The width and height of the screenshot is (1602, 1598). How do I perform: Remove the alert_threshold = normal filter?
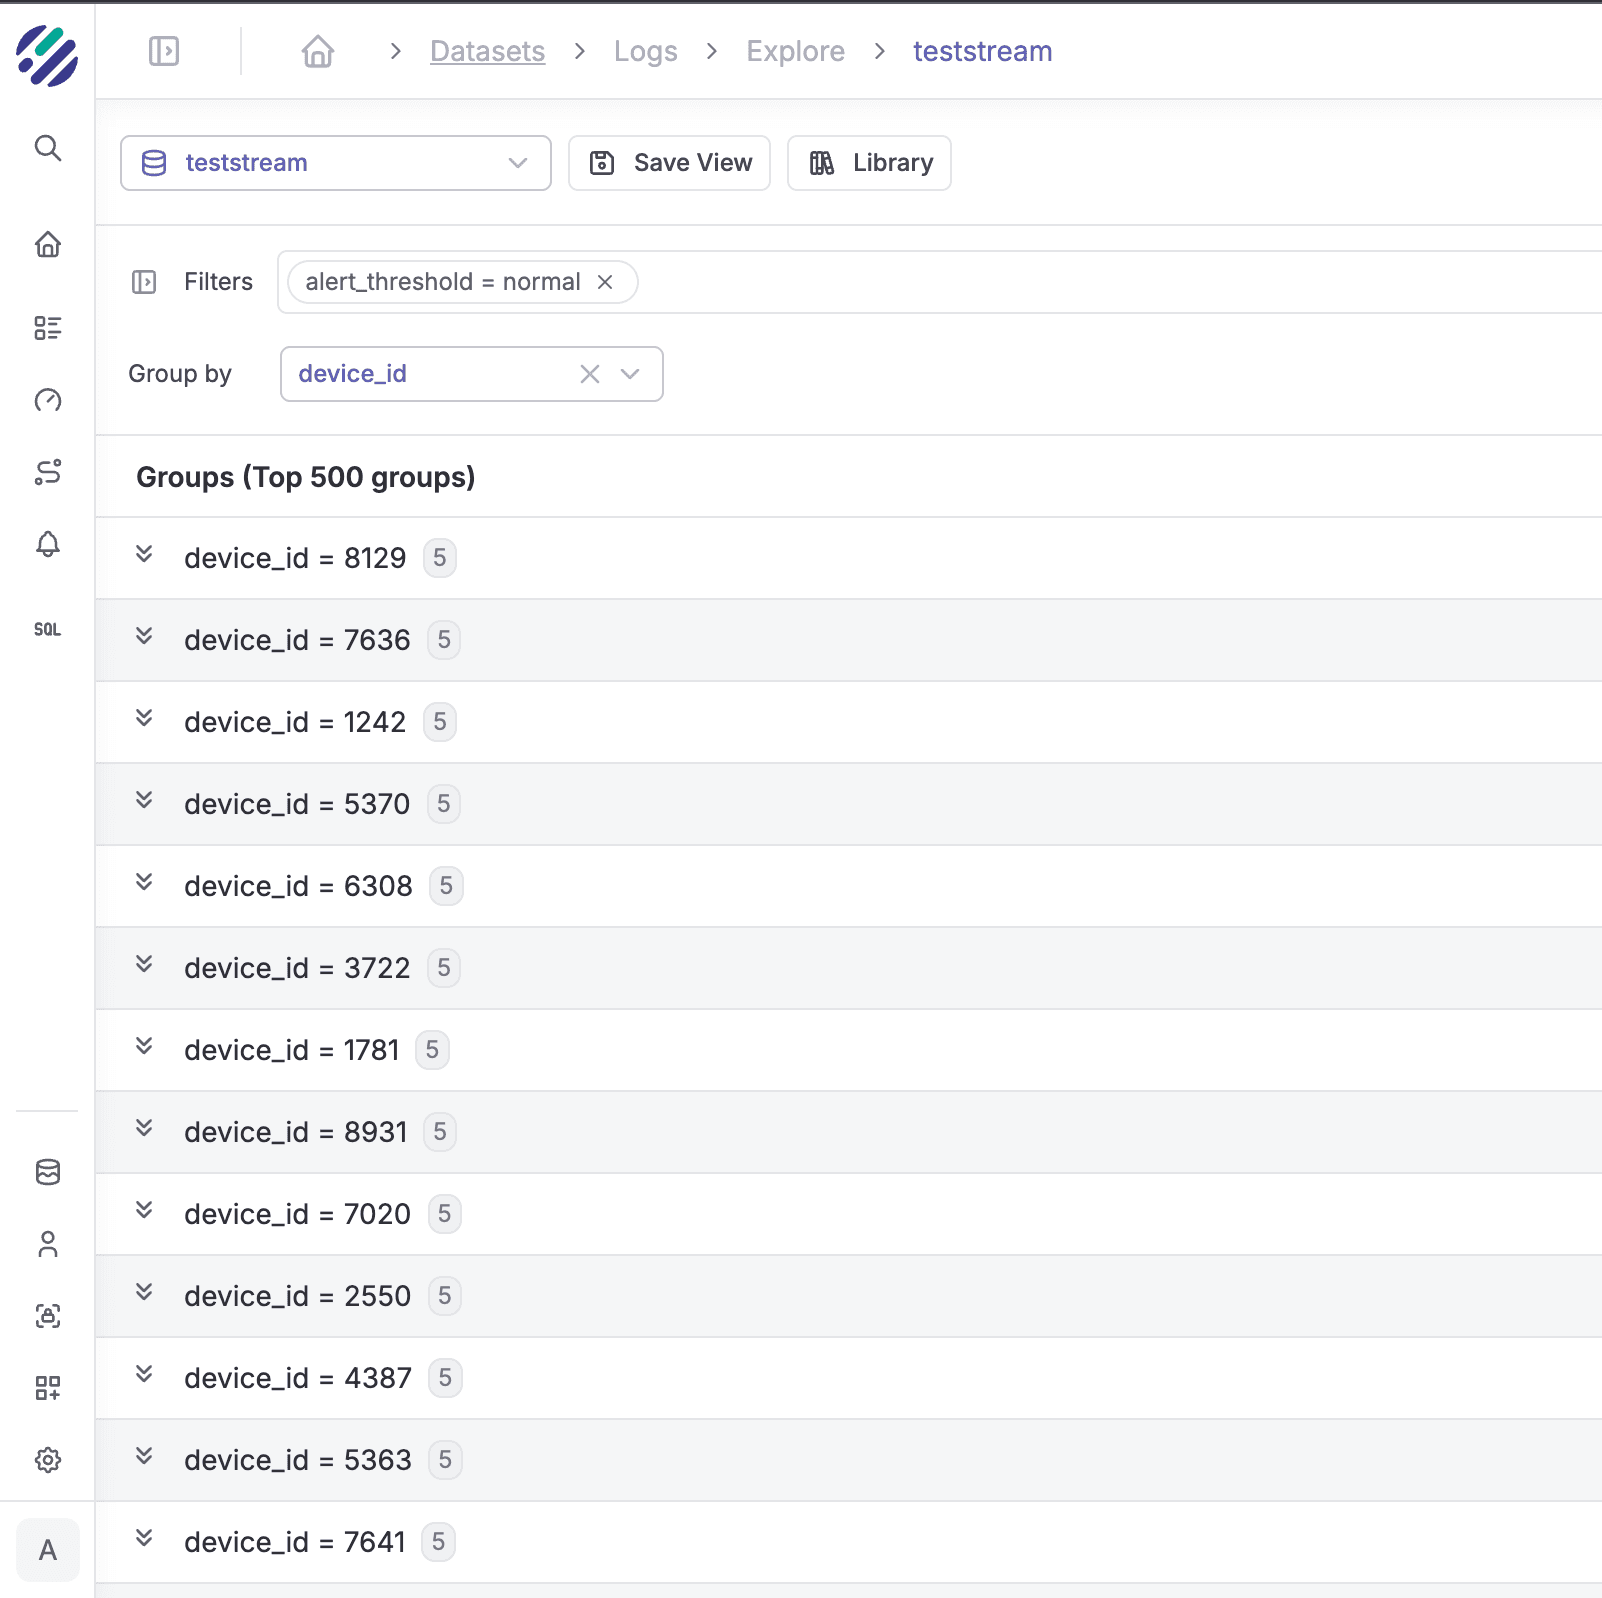point(605,282)
